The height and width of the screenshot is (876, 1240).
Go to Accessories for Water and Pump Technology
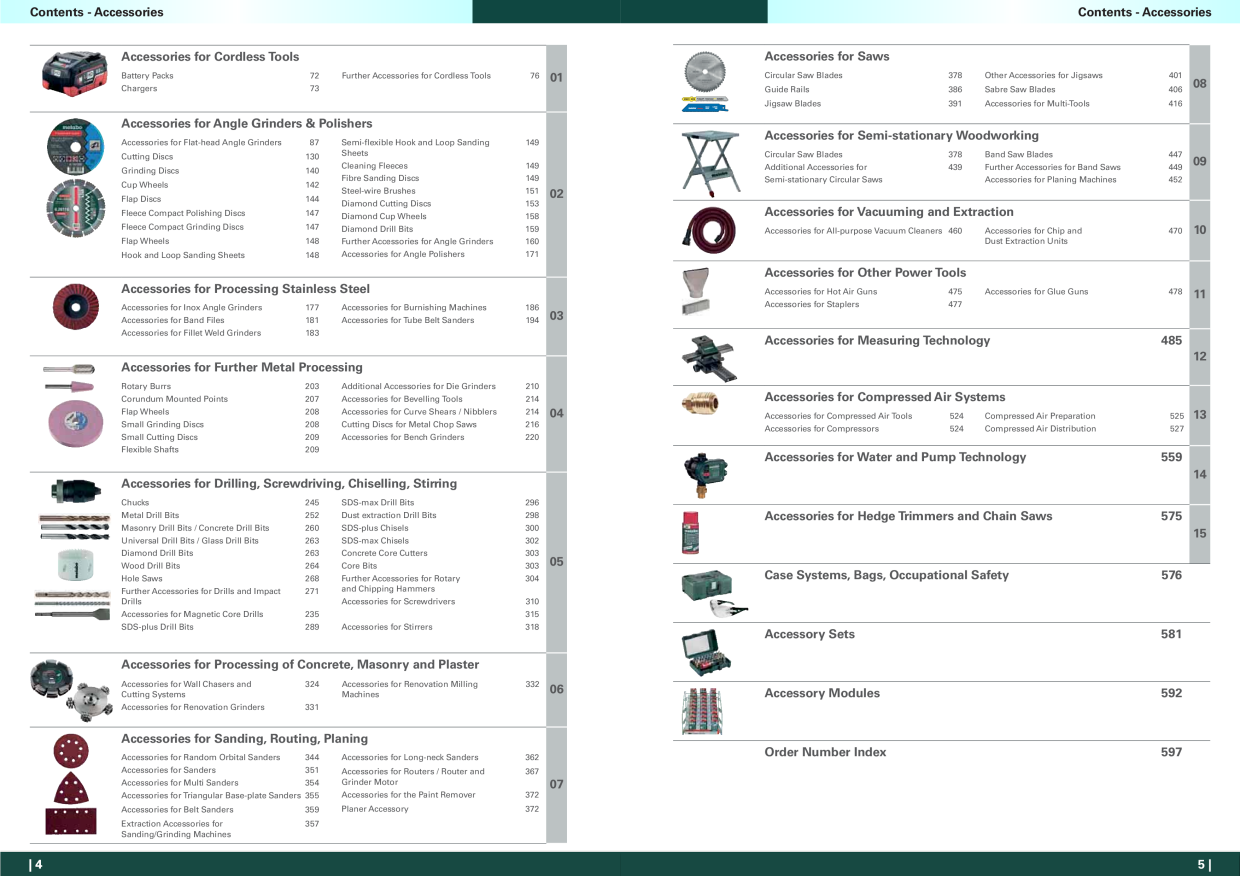(895, 458)
